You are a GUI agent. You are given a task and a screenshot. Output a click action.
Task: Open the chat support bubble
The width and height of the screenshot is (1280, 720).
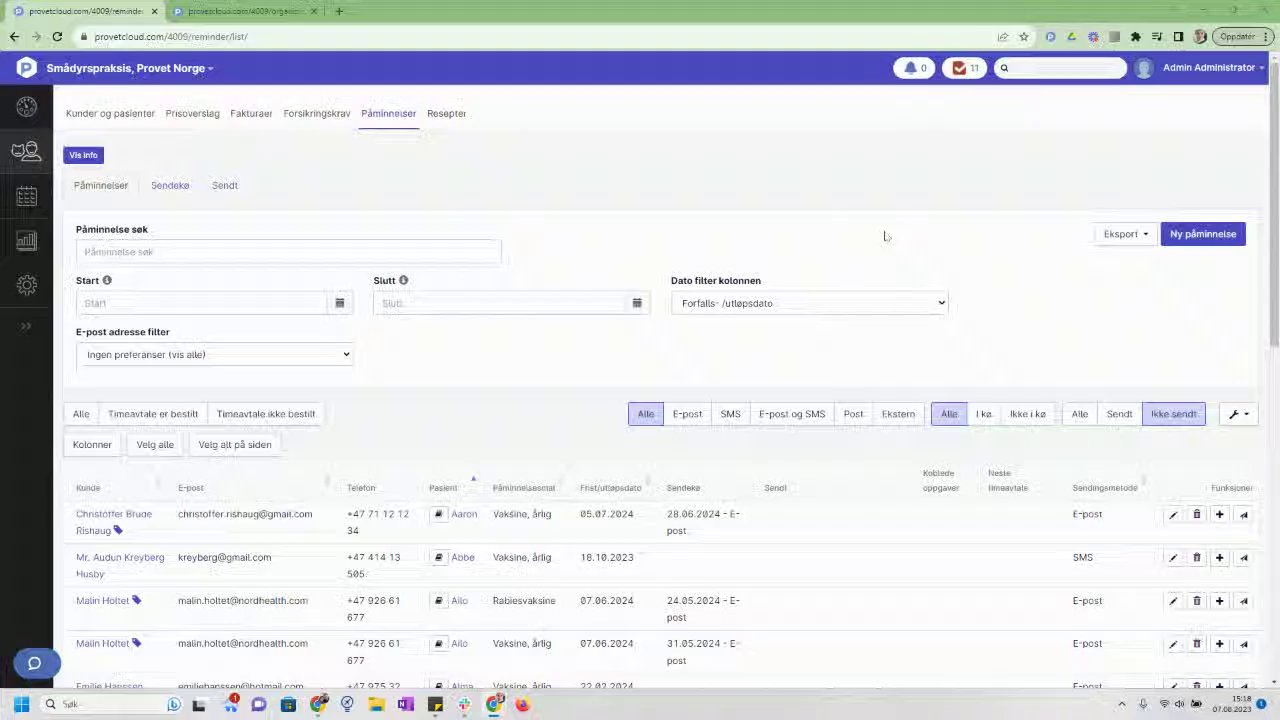pos(37,663)
